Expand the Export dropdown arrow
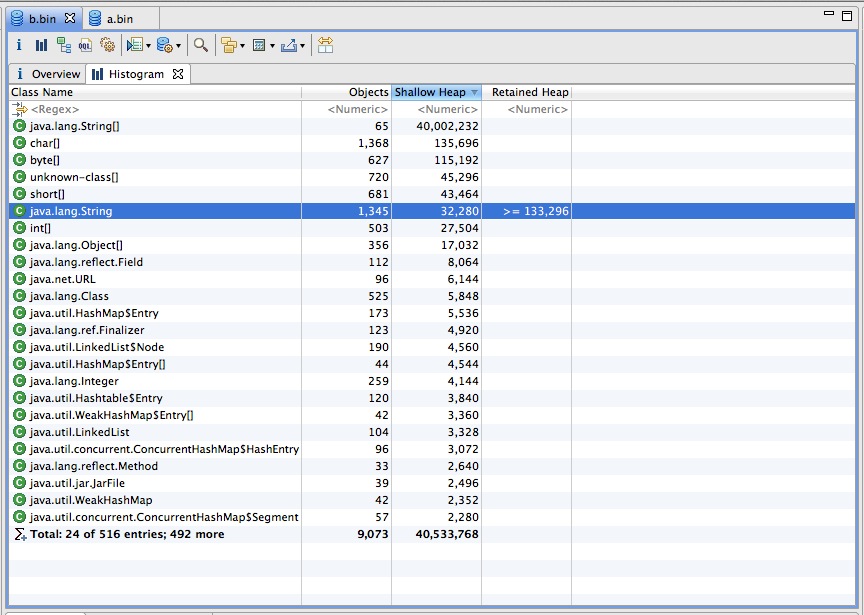Image resolution: width=864 pixels, height=615 pixels. click(x=302, y=46)
